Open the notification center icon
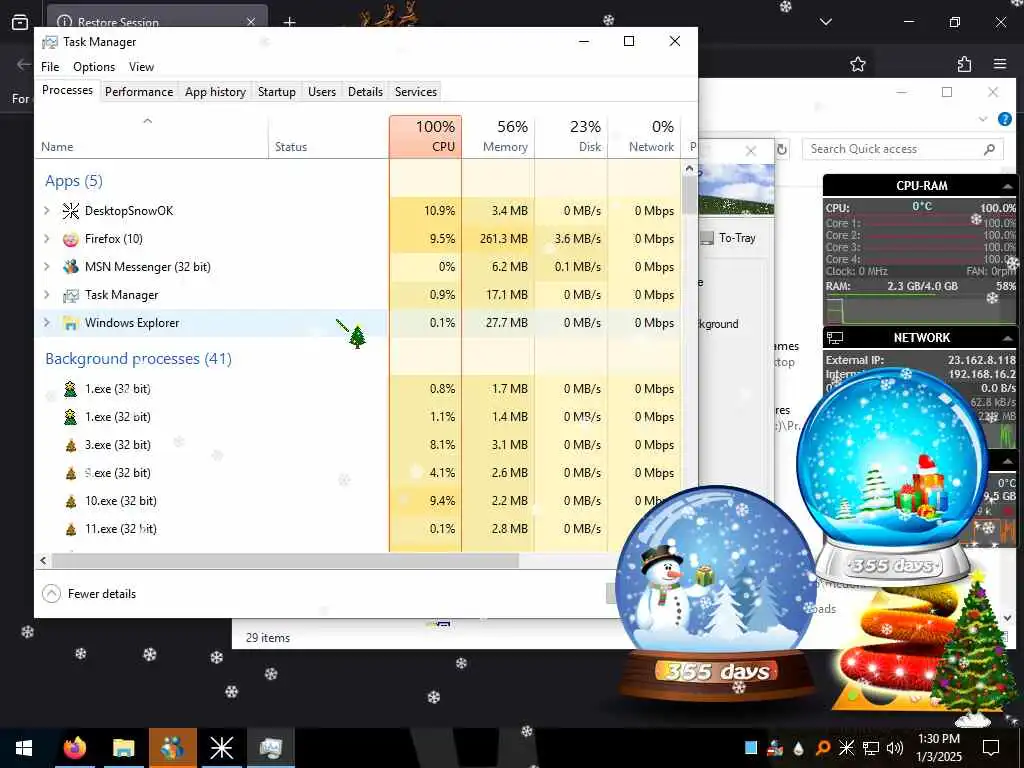 [x=991, y=748]
